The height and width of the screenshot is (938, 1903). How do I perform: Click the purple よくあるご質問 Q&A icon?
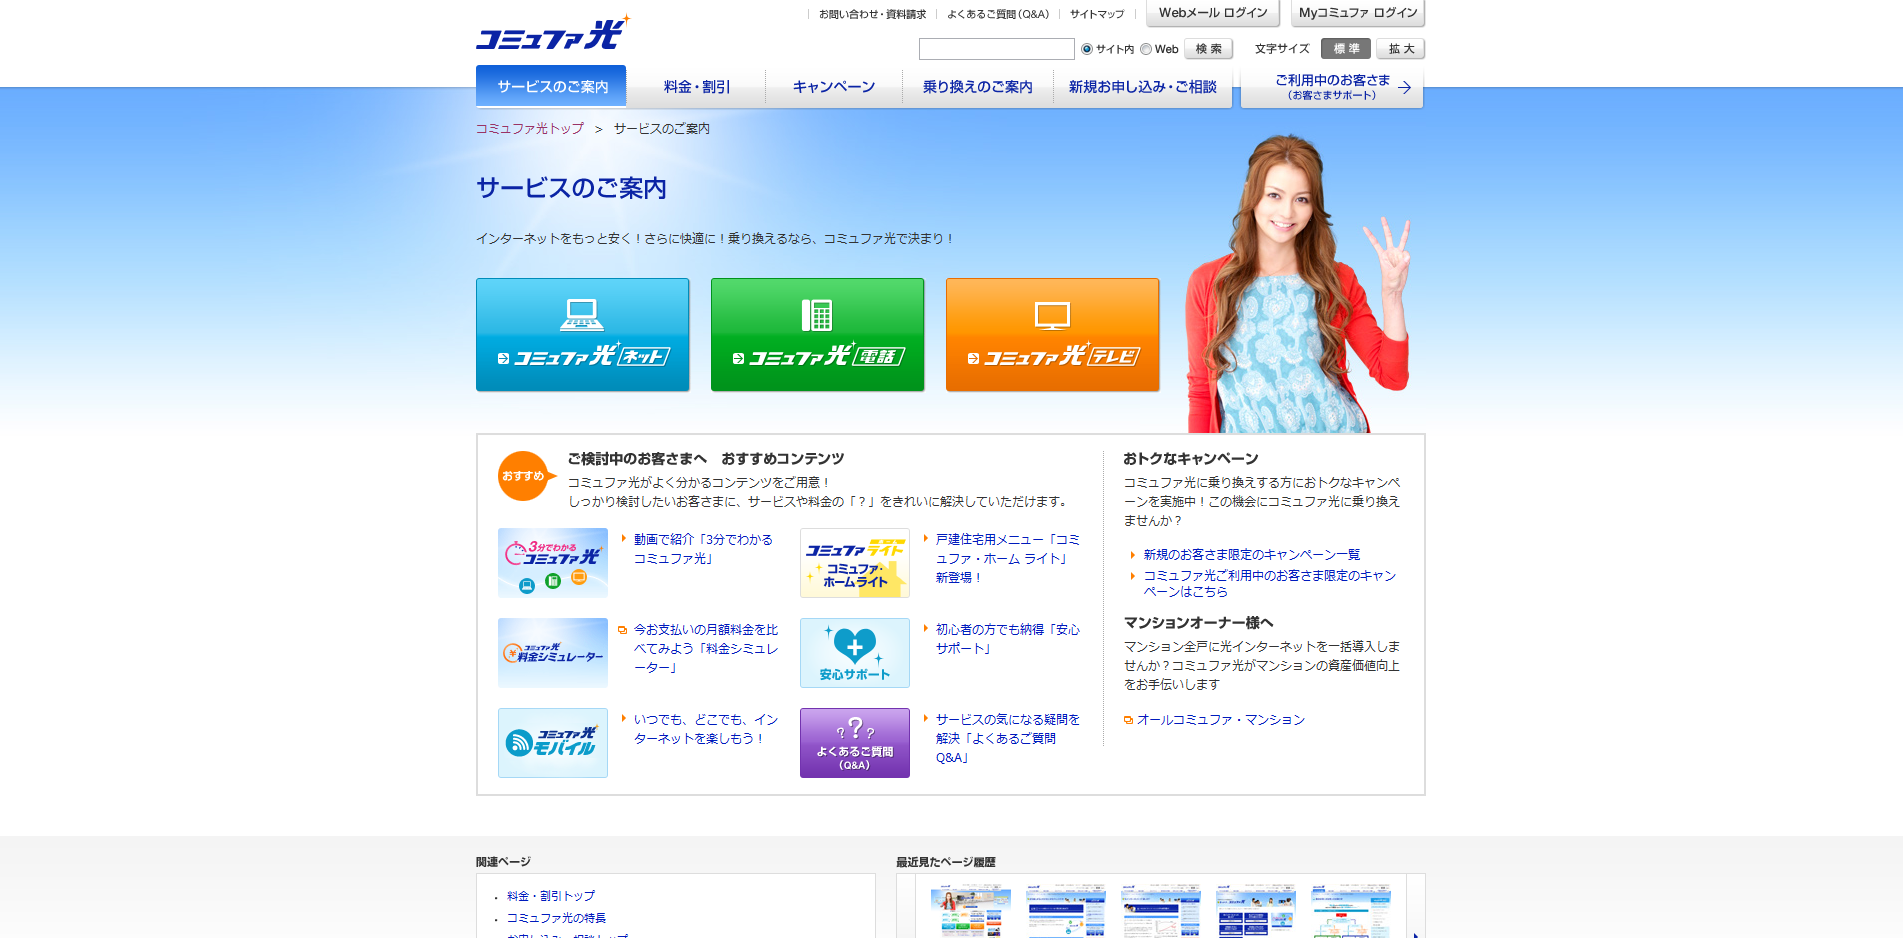pos(855,743)
